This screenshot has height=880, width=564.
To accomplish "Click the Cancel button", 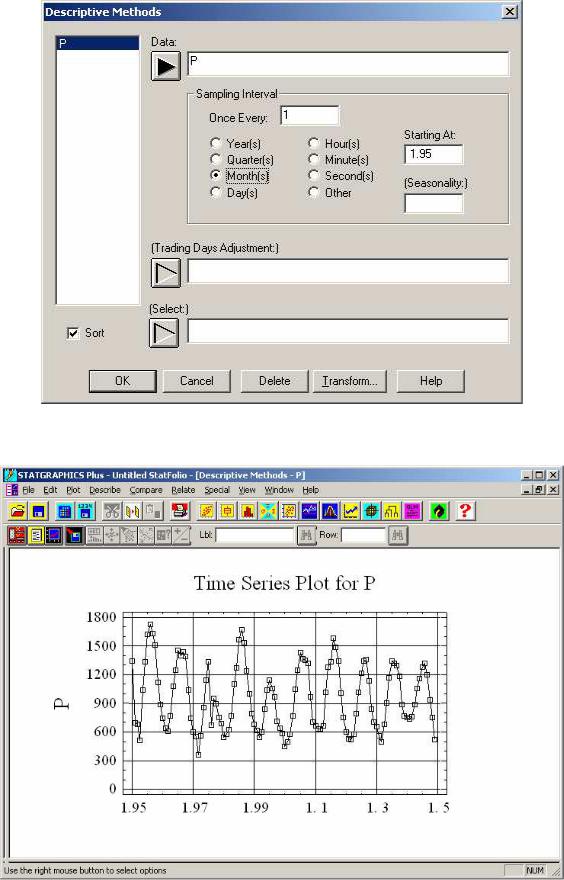I will (196, 381).
